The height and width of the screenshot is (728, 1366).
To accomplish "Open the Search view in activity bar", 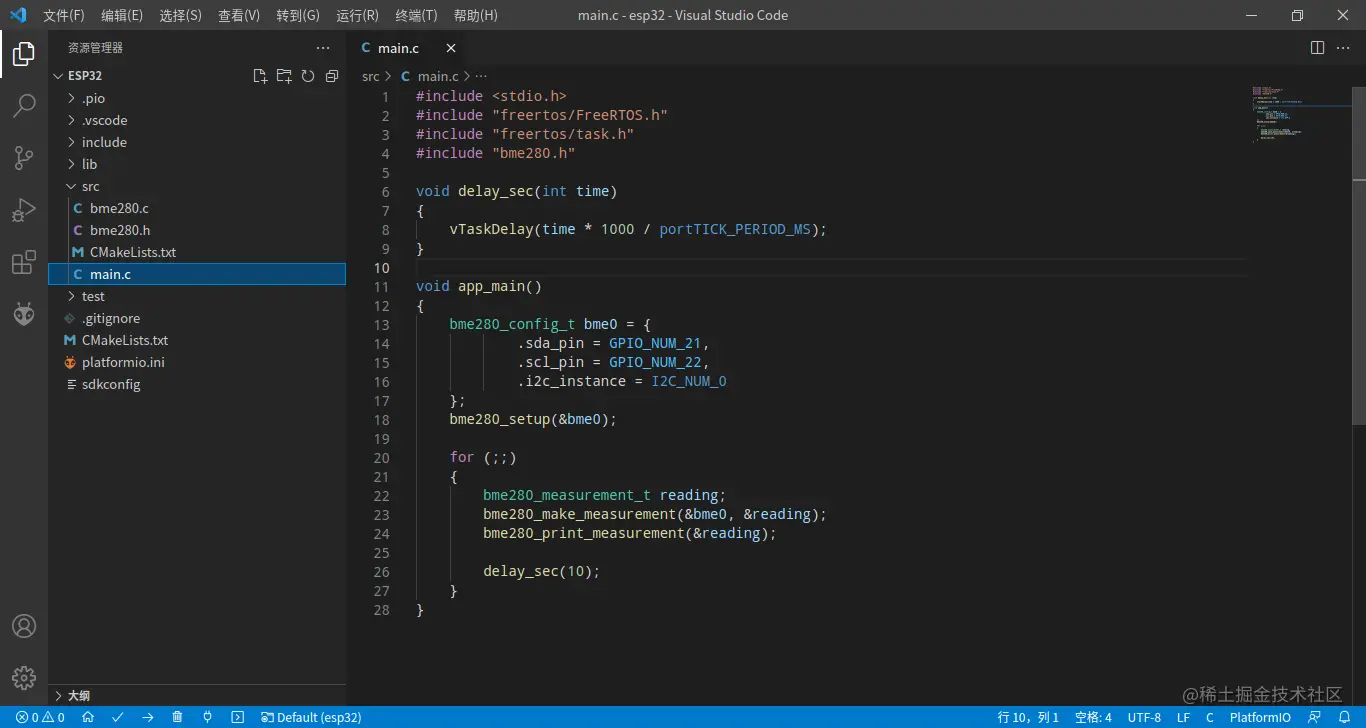I will click(x=24, y=106).
